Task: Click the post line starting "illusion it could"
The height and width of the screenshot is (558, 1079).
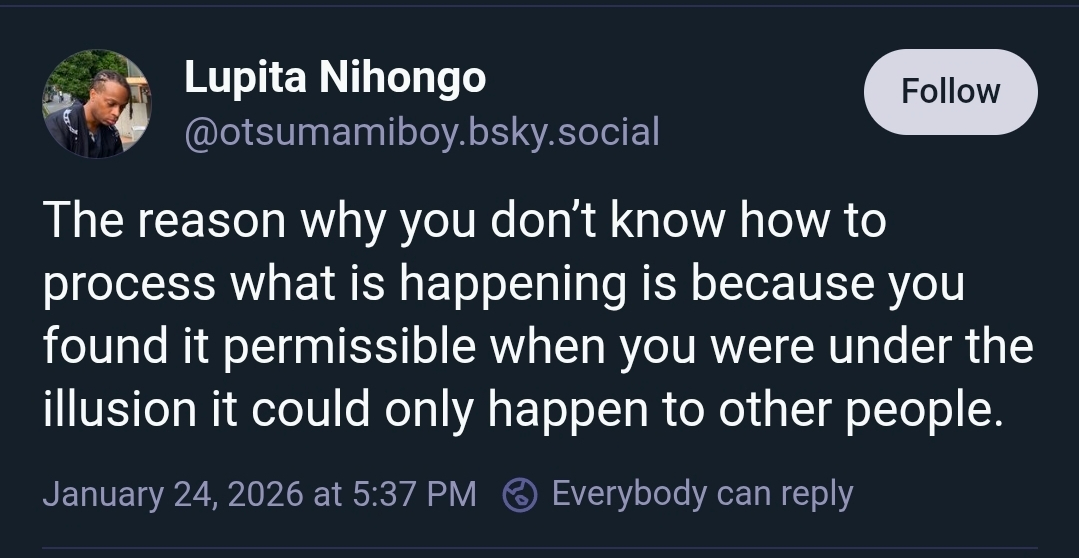Action: point(522,409)
